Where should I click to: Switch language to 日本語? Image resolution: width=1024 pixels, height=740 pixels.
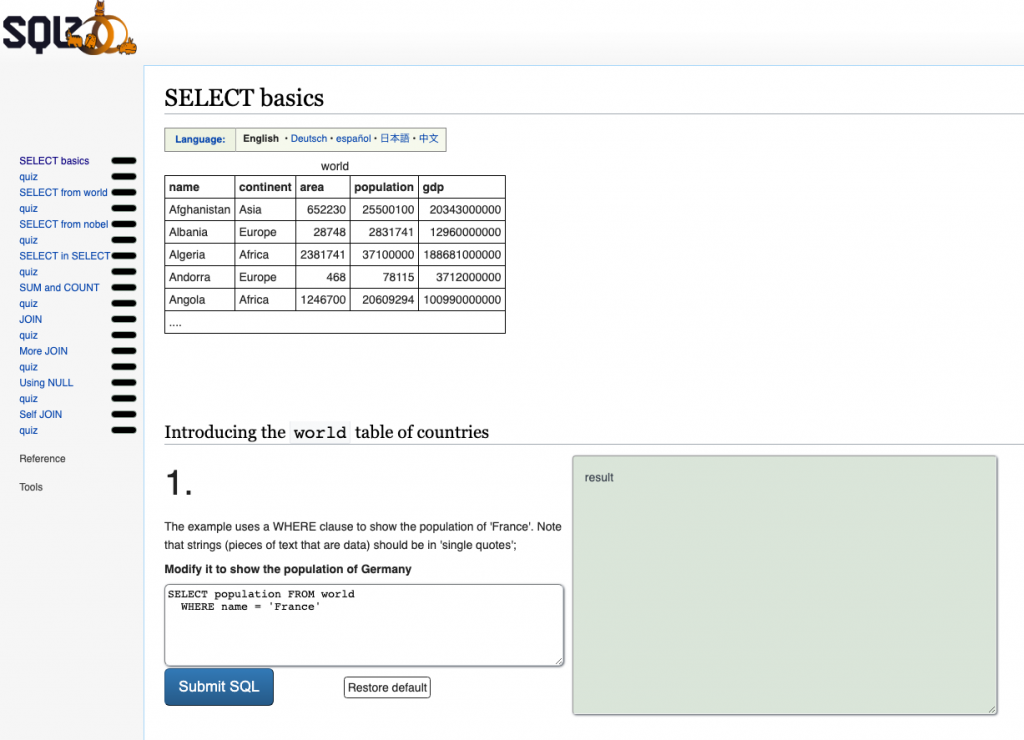(x=395, y=139)
